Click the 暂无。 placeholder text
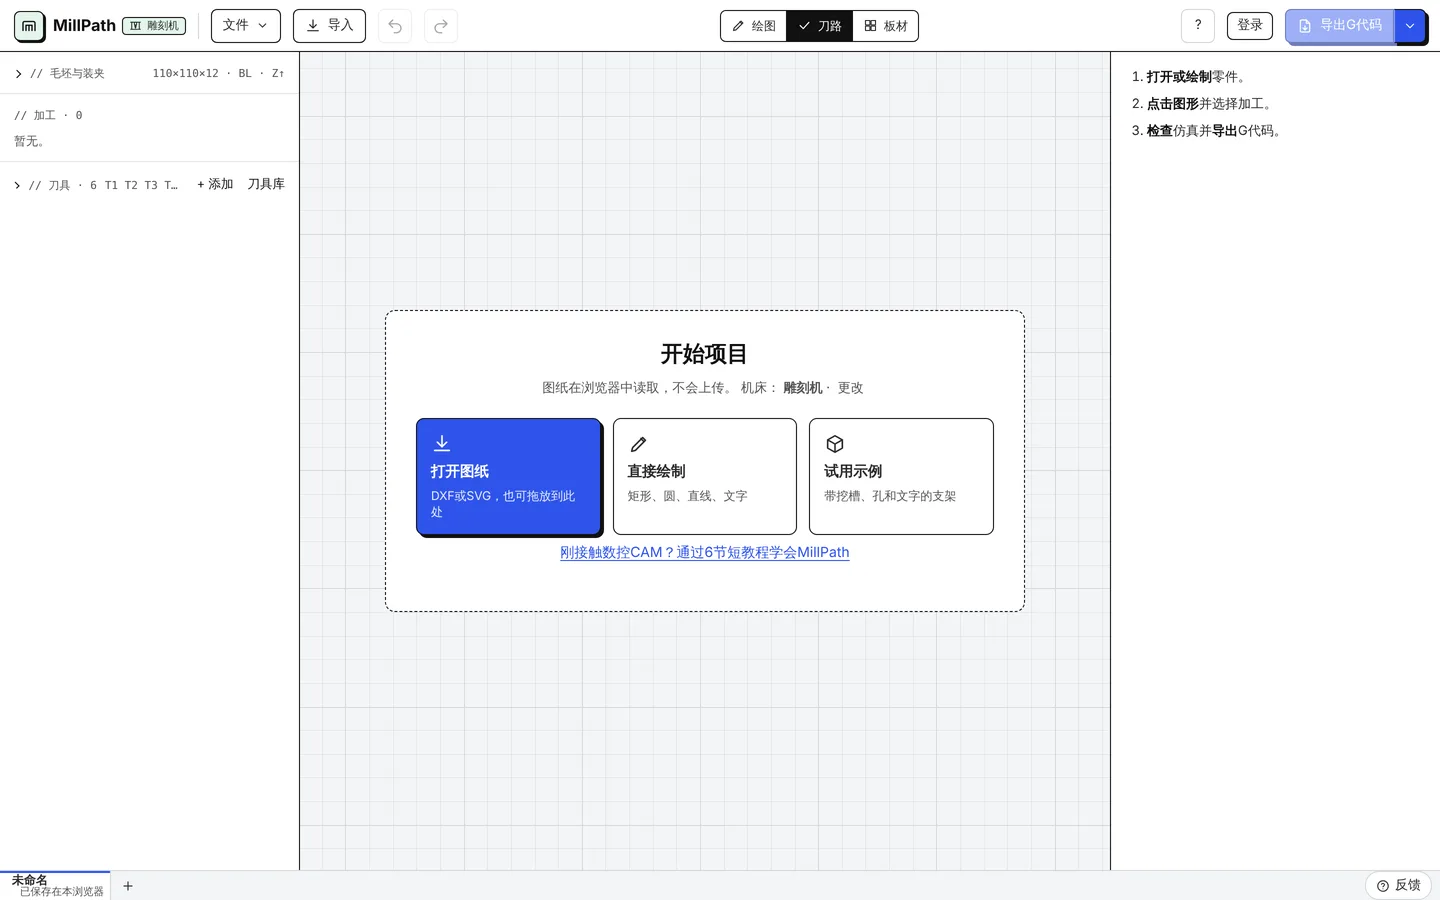This screenshot has width=1440, height=900. coord(31,142)
